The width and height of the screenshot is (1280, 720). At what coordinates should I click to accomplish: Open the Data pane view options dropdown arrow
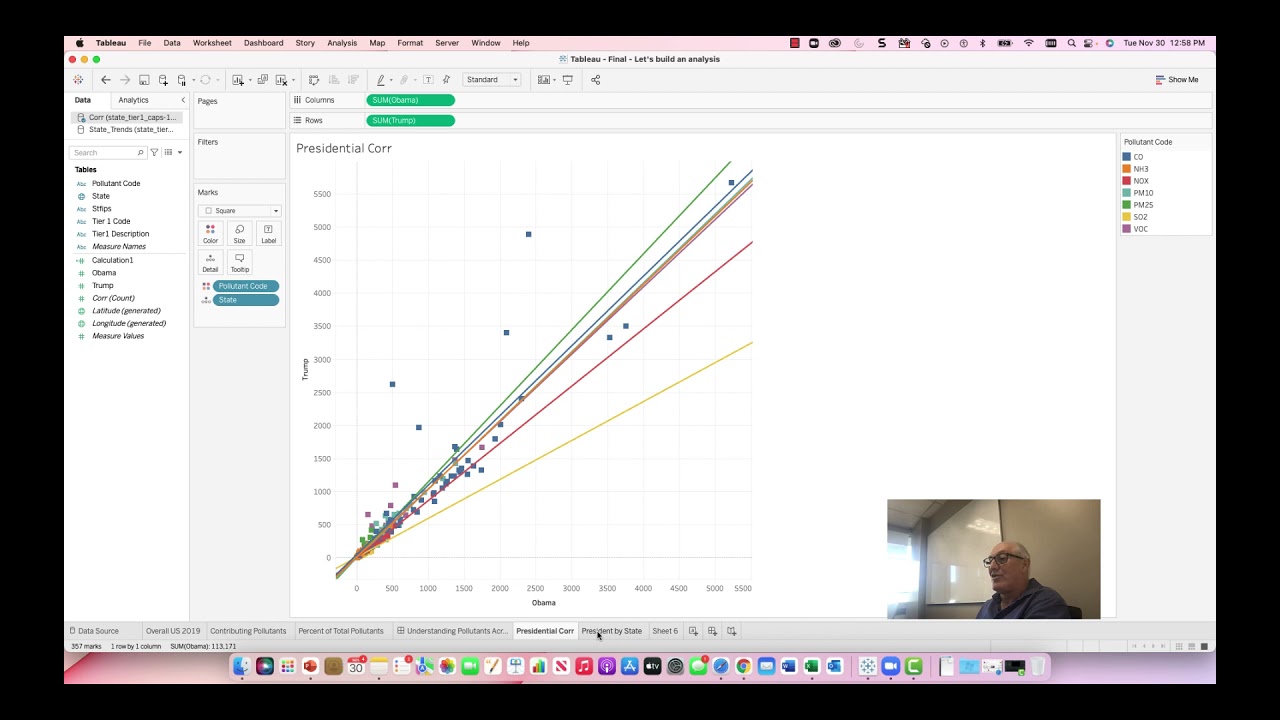tap(180, 153)
